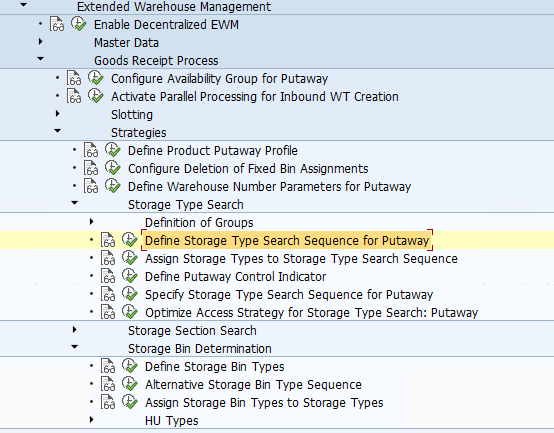554x433 pixels.
Task: Collapse the Extended Warehouse Management node
Action: (x=23, y=5)
